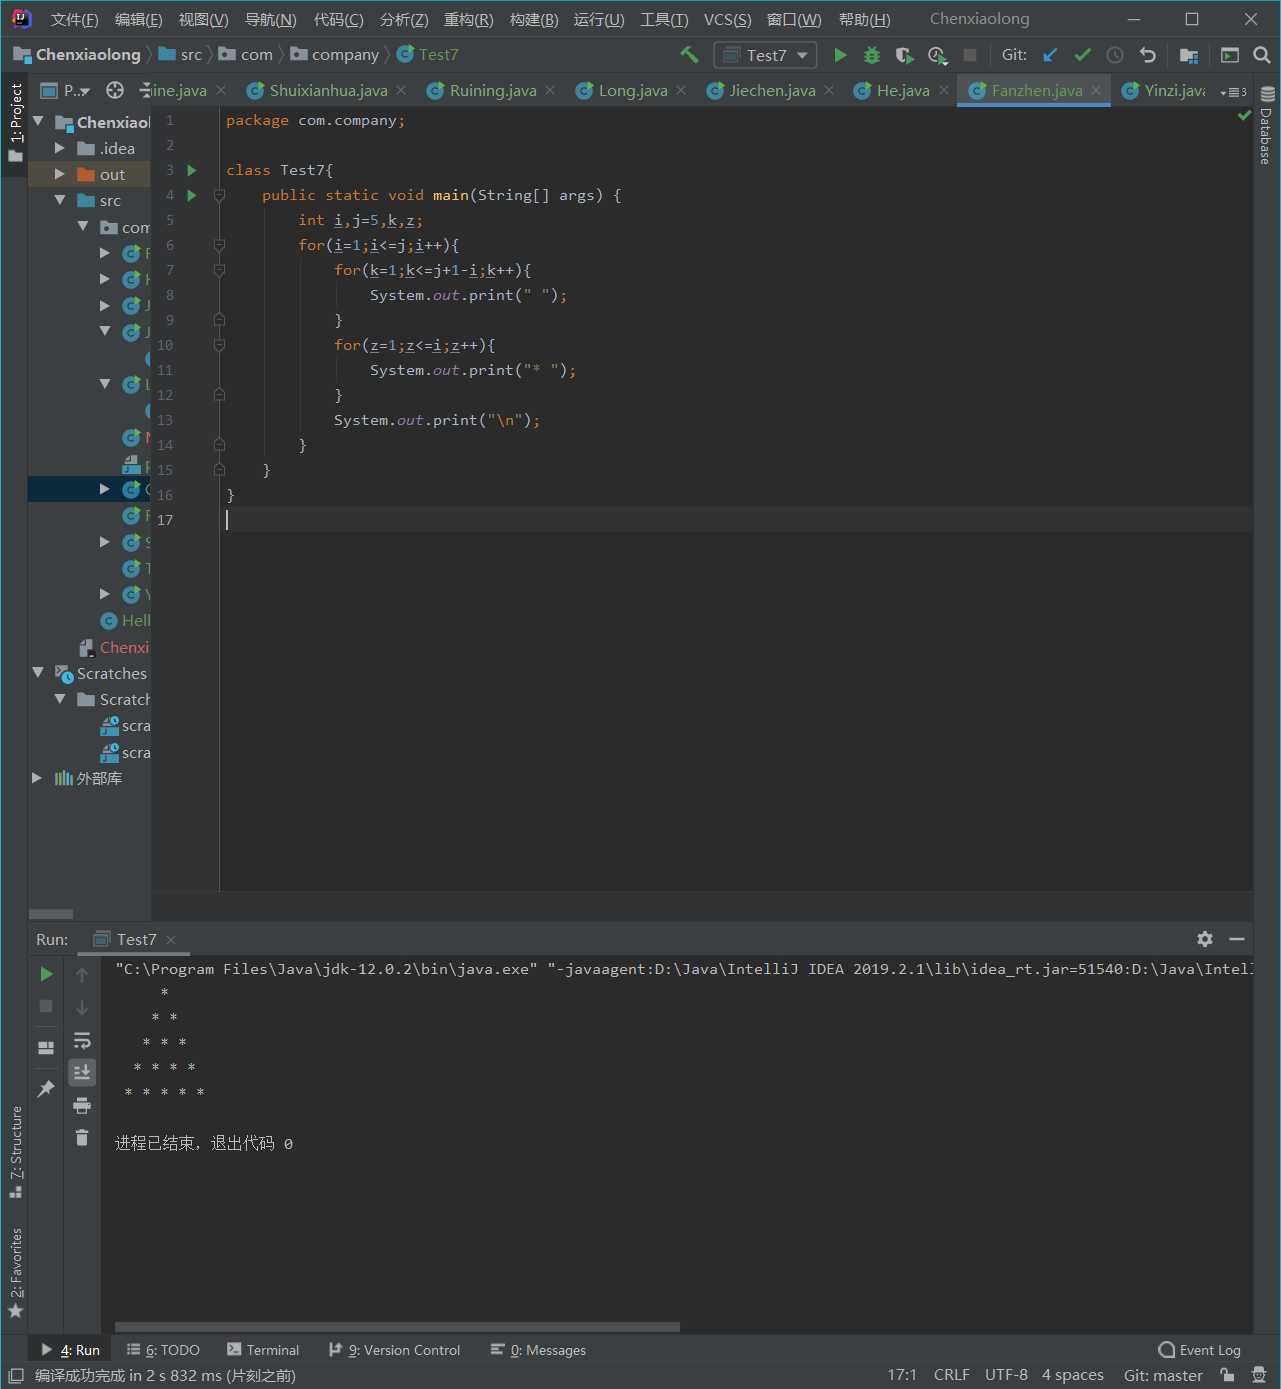The image size is (1281, 1389).
Task: Click the Search Everywhere magnifier icon
Action: point(1262,55)
